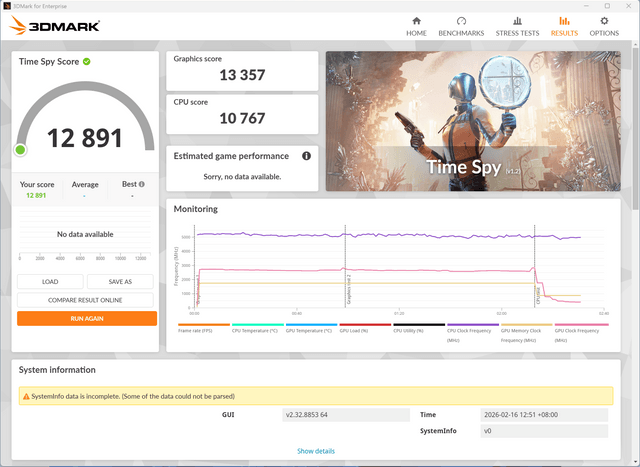The height and width of the screenshot is (467, 640).
Task: Click the orange RUN AGAIN button
Action: pyautogui.click(x=87, y=318)
